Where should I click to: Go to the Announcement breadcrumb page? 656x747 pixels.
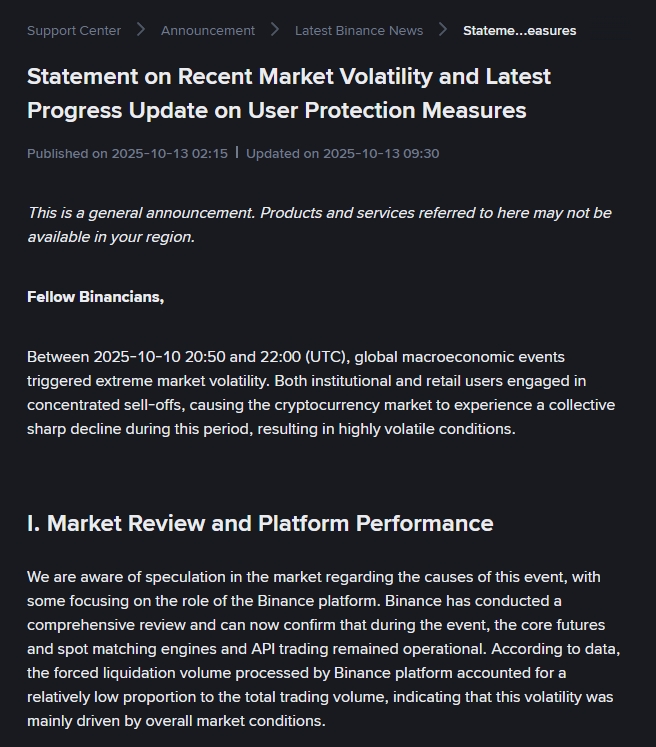208,30
